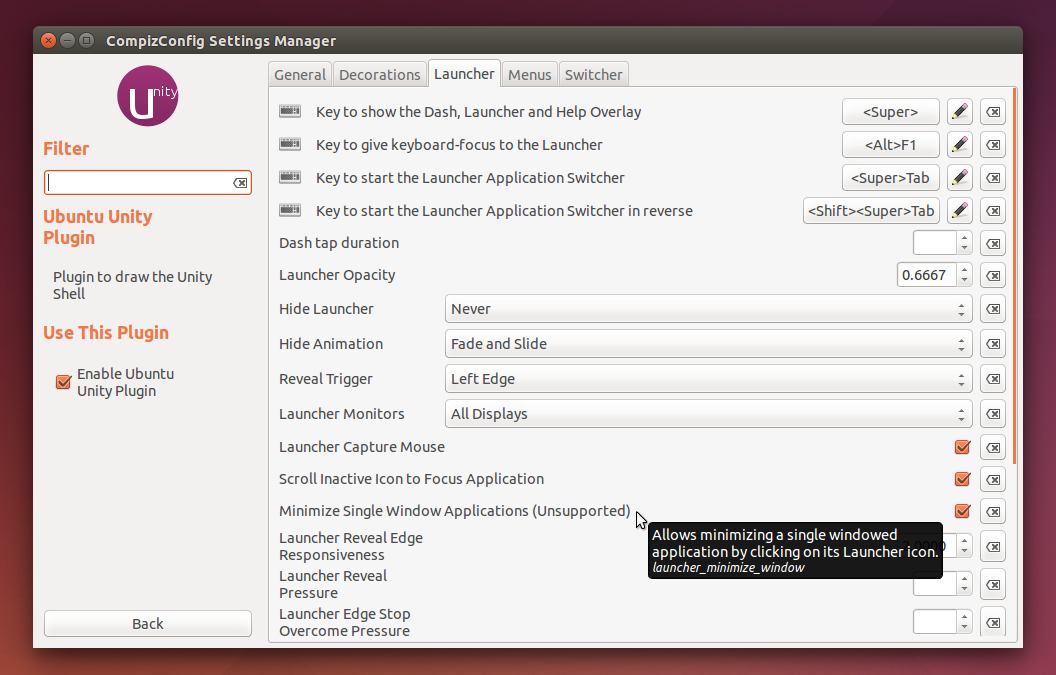Image resolution: width=1056 pixels, height=675 pixels.
Task: Reset Launcher Reveal Pressure to default
Action: point(993,585)
